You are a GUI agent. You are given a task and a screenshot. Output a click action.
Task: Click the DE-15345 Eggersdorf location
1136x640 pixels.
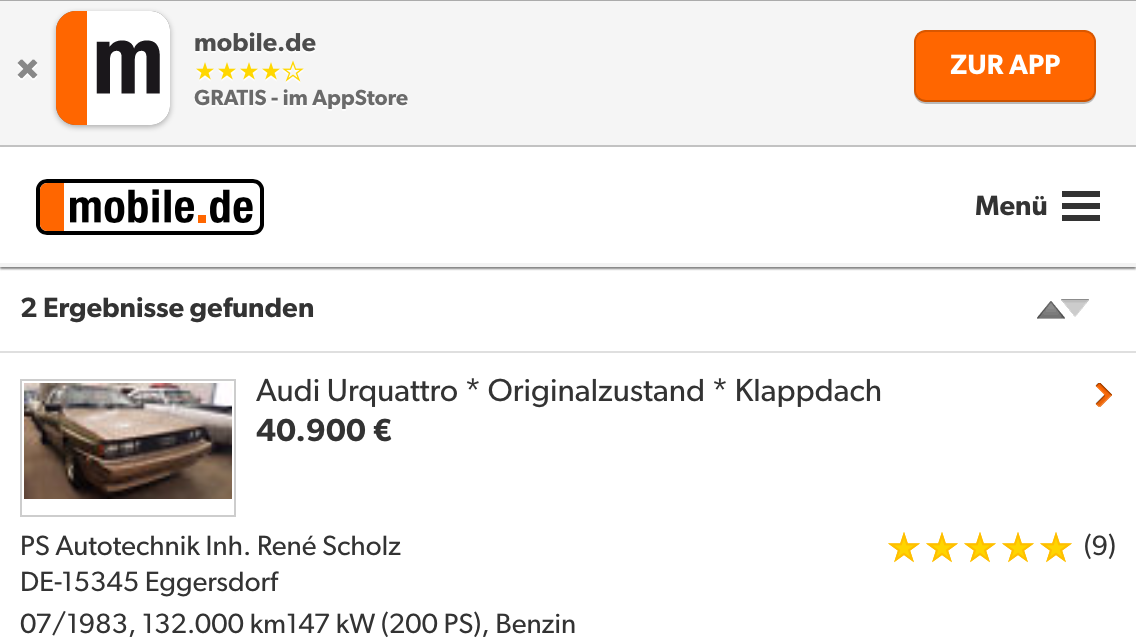149,582
